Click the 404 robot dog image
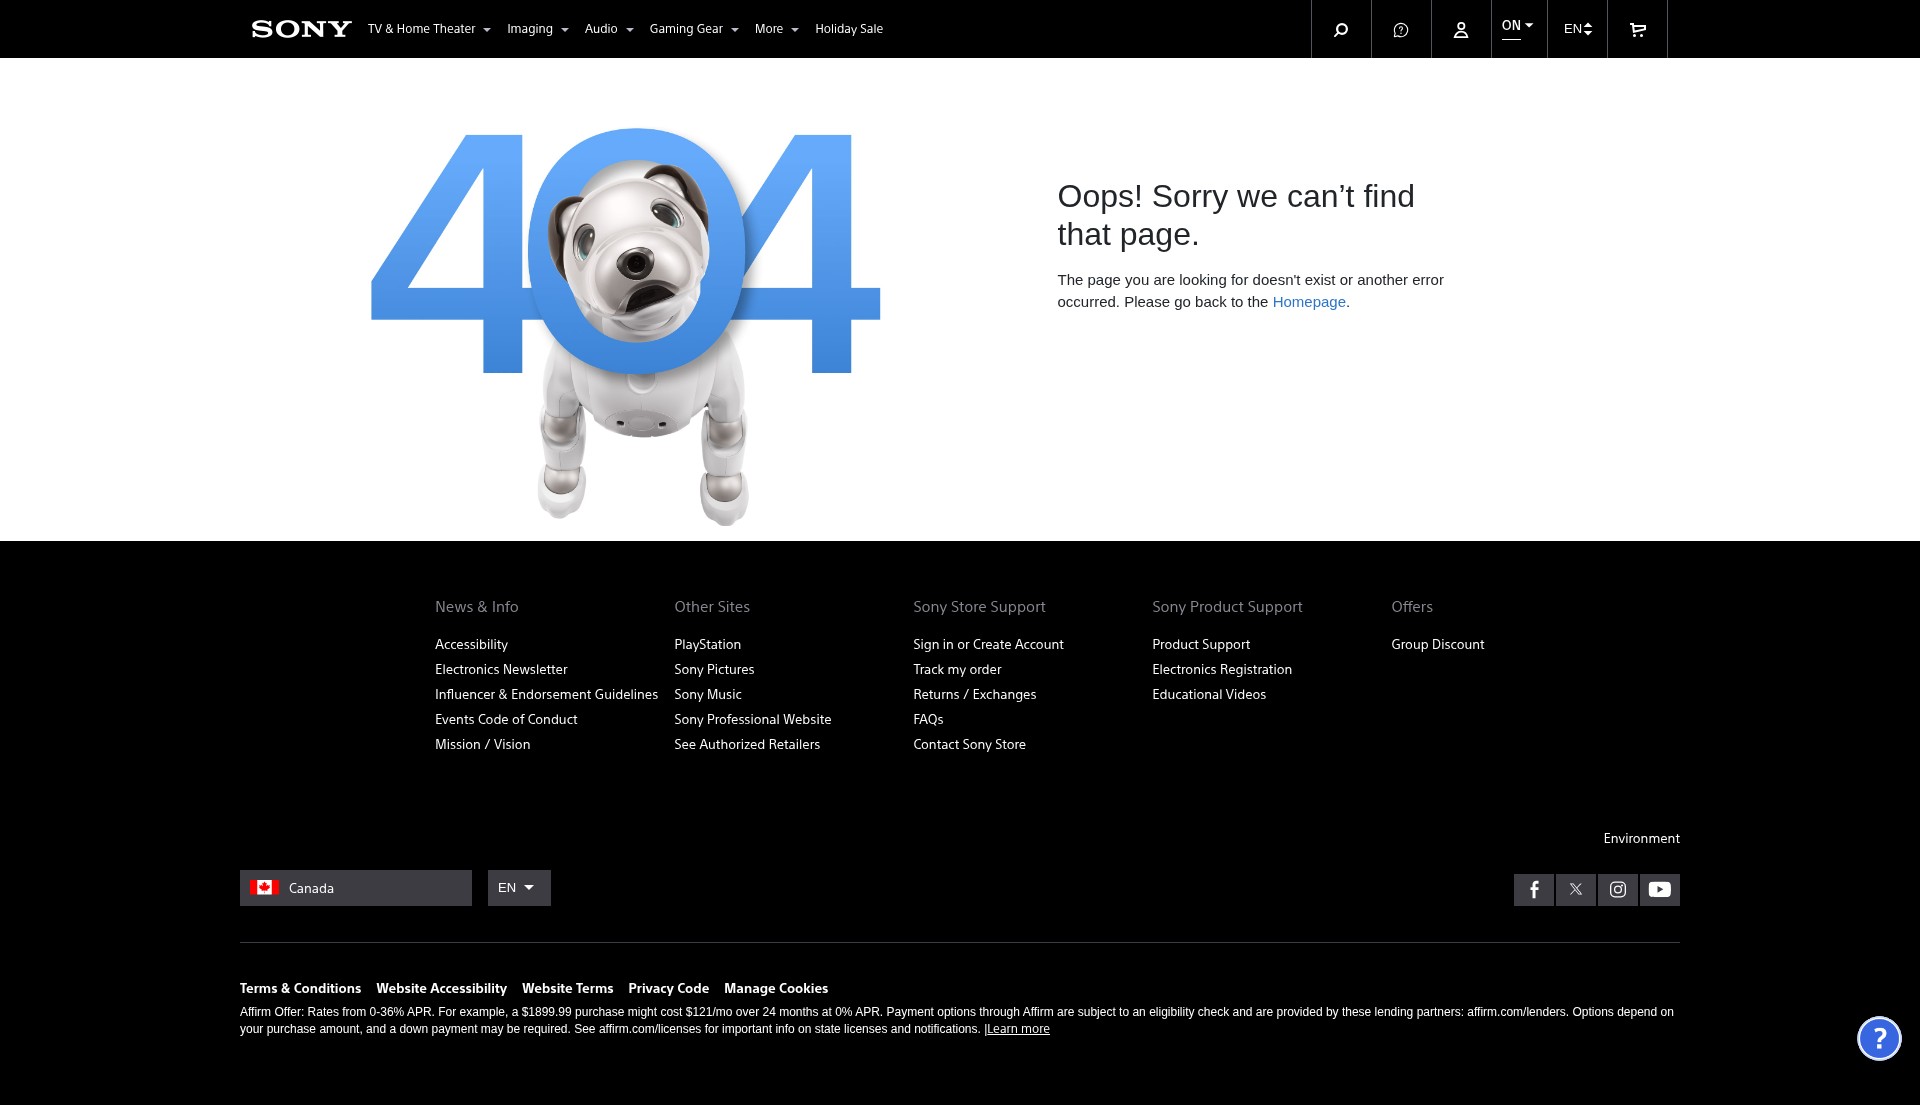Viewport: 1920px width, 1105px height. pyautogui.click(x=626, y=326)
